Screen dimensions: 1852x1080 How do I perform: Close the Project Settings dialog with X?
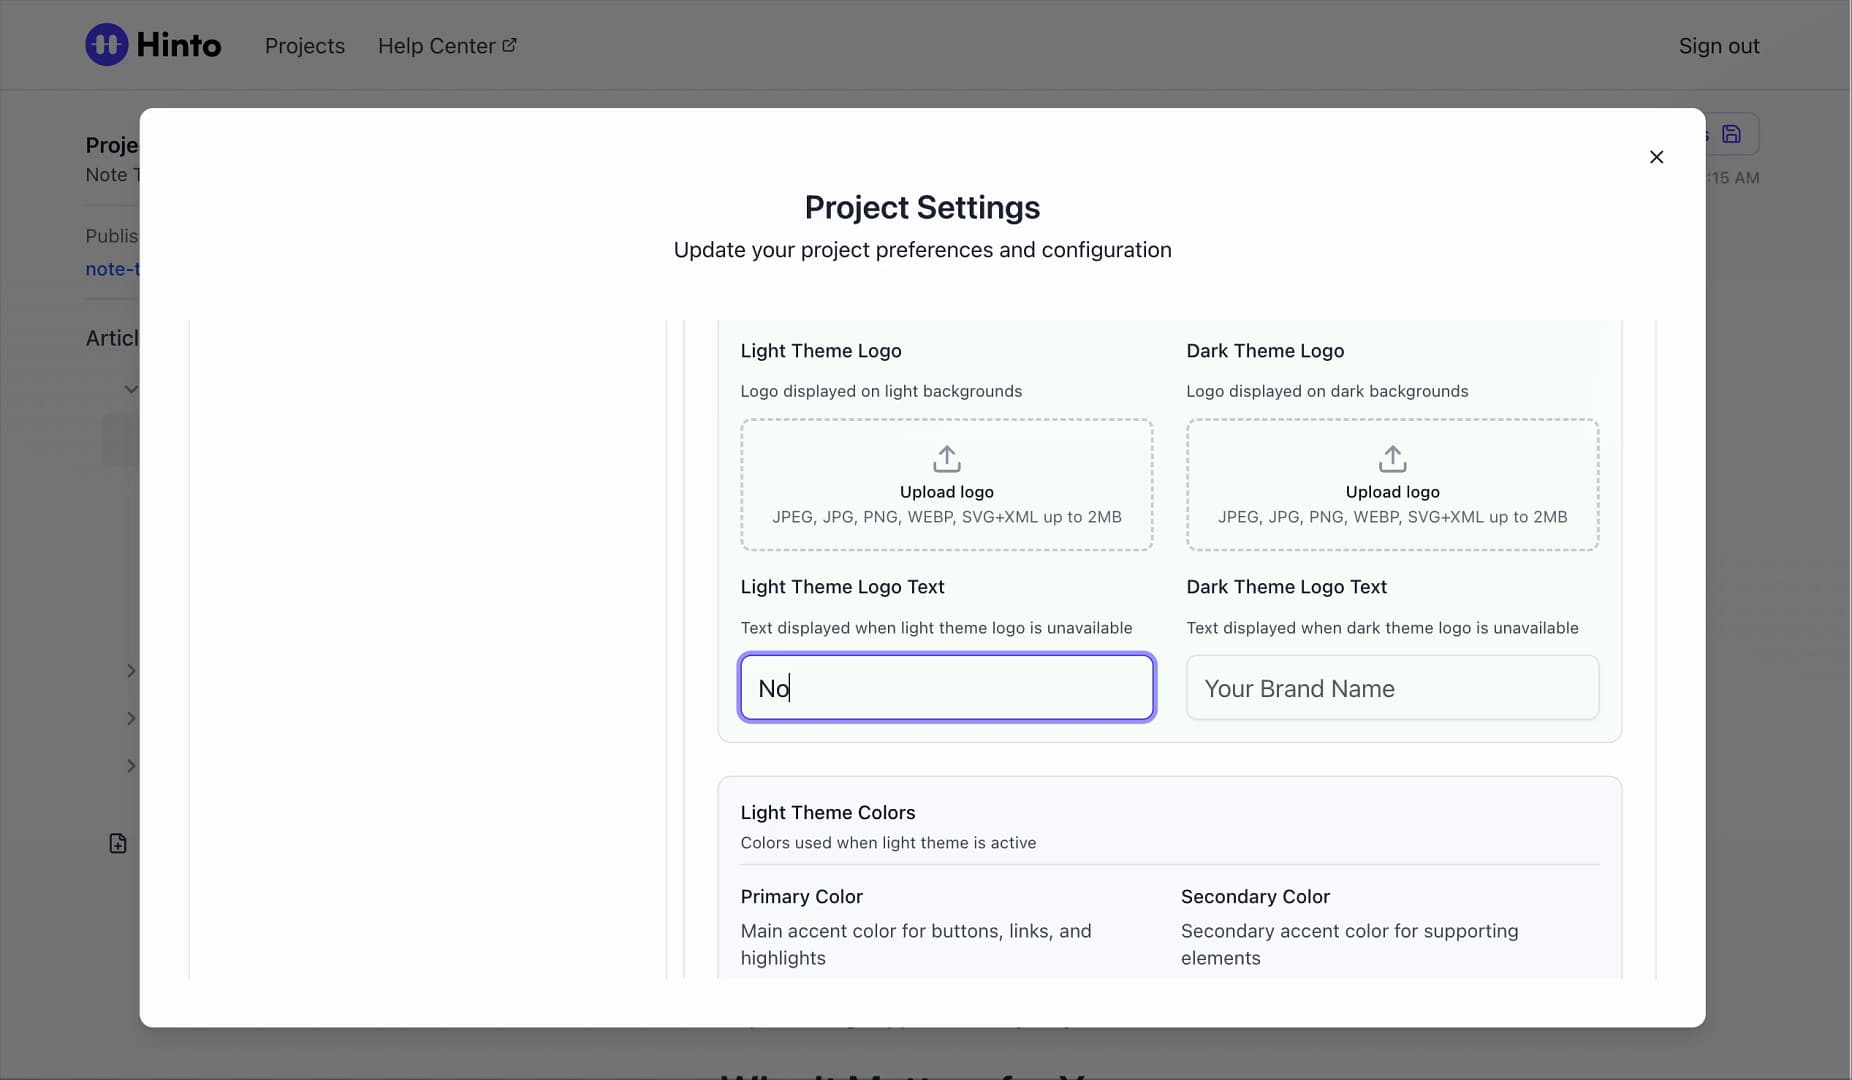tap(1656, 157)
